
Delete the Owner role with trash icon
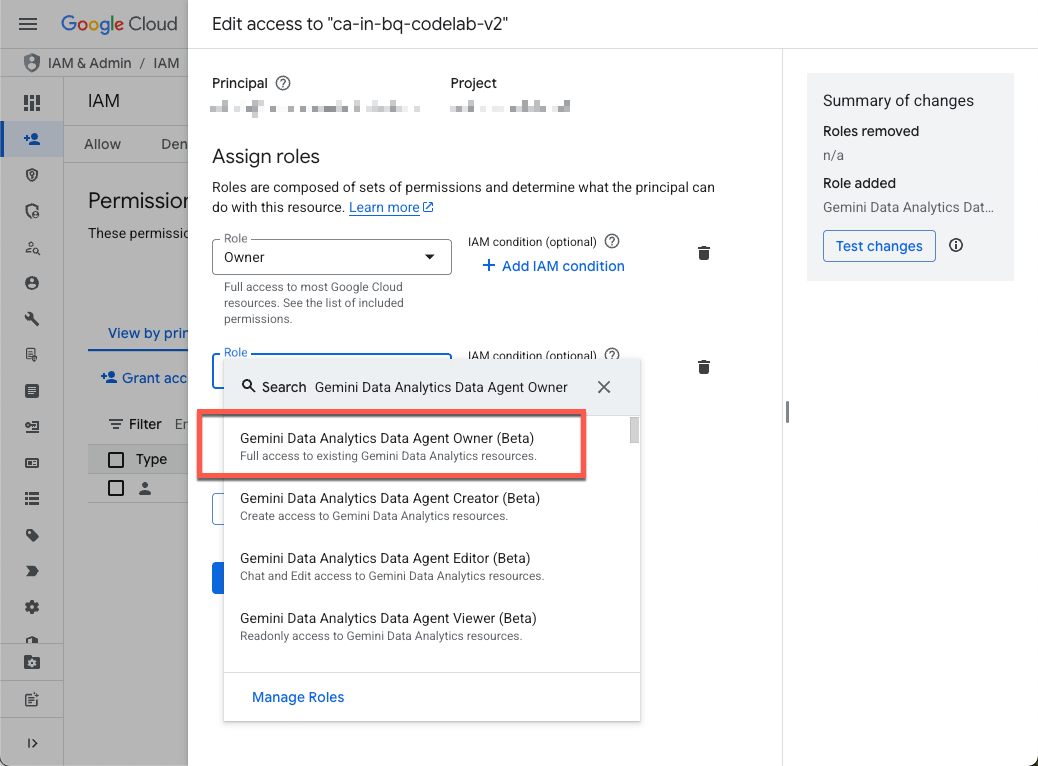click(x=704, y=253)
